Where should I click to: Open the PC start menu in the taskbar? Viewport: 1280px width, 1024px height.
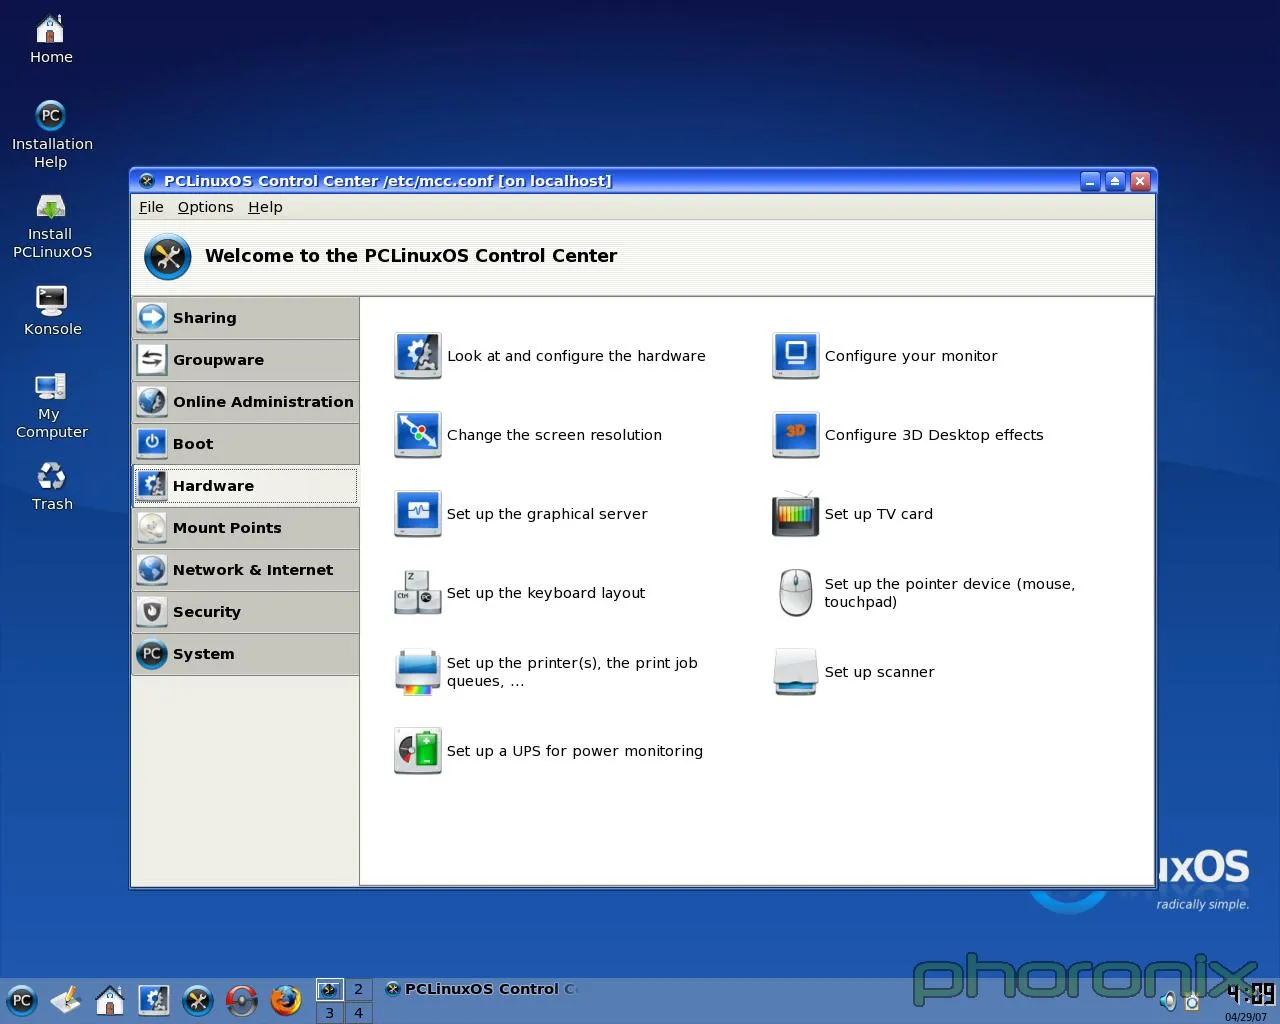tap(21, 1000)
